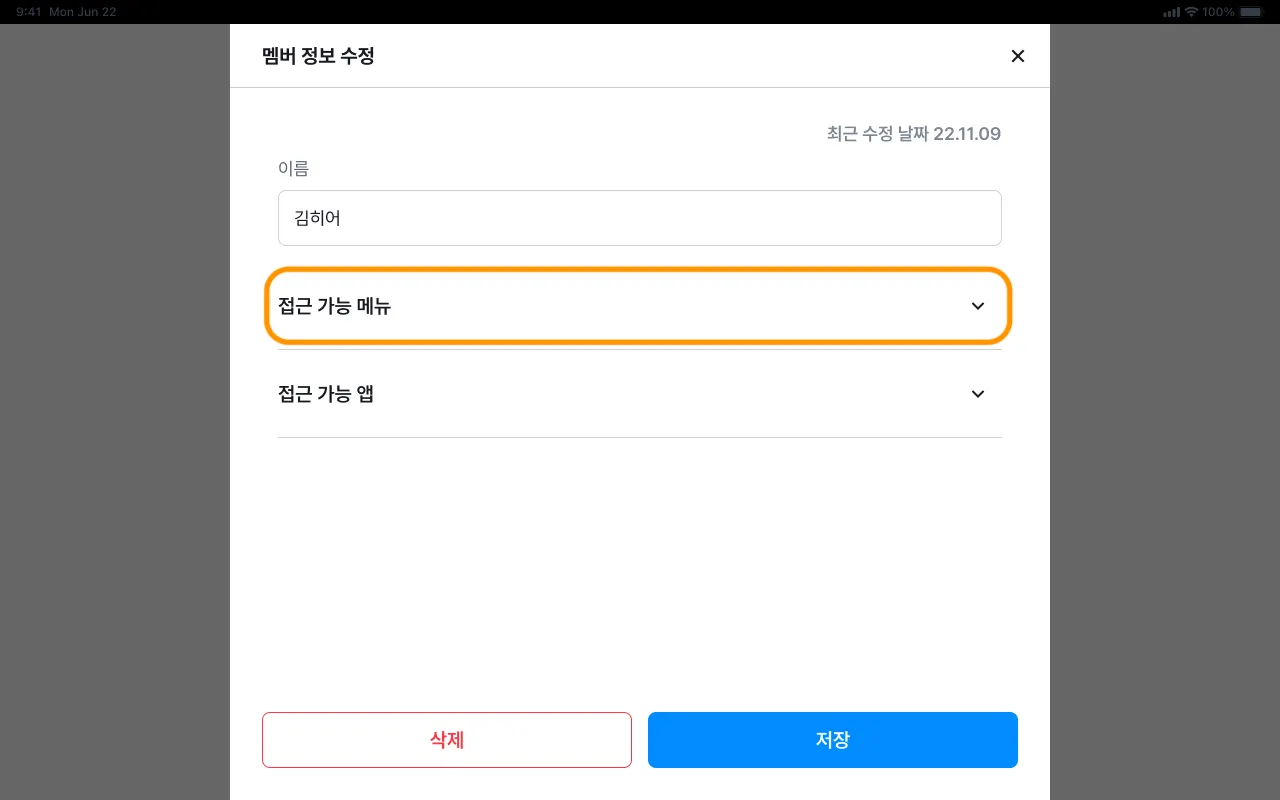Tap the Mon Jun 22 date
The image size is (1280, 800).
point(82,12)
